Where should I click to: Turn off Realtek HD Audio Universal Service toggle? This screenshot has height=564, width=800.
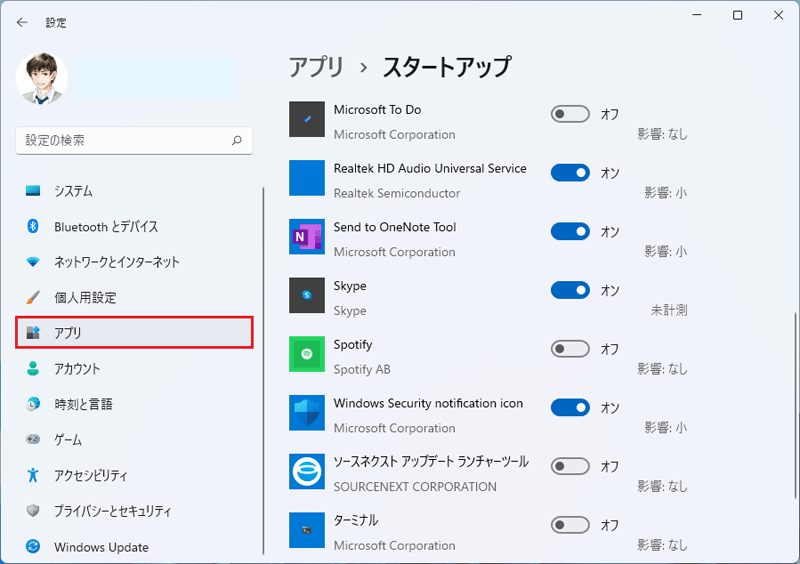pos(570,173)
